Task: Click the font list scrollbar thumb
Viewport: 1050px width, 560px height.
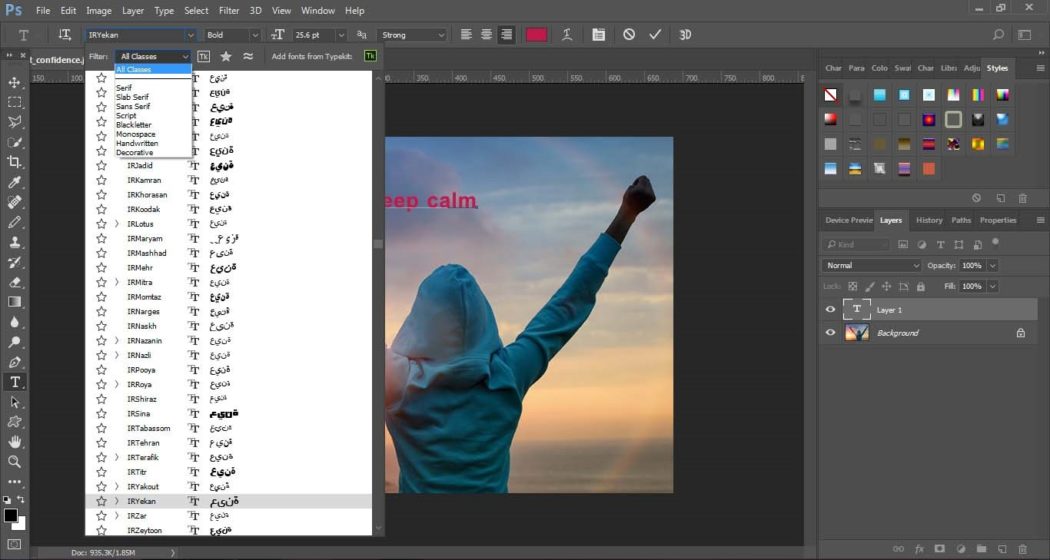Action: click(378, 244)
